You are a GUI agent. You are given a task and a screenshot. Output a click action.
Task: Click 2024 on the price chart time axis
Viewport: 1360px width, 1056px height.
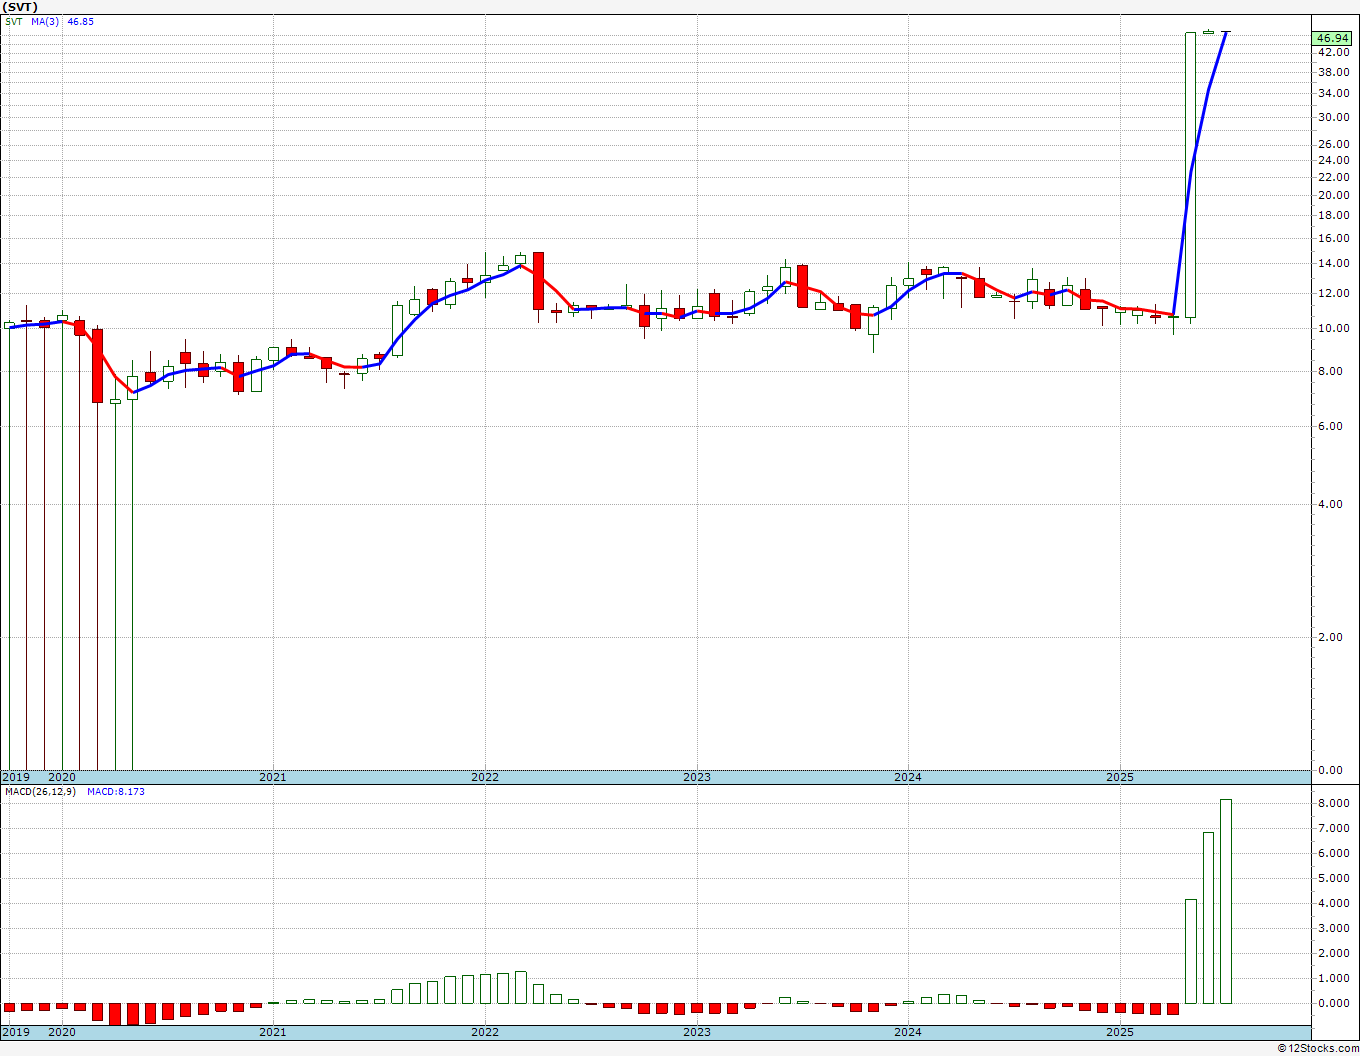(x=908, y=777)
